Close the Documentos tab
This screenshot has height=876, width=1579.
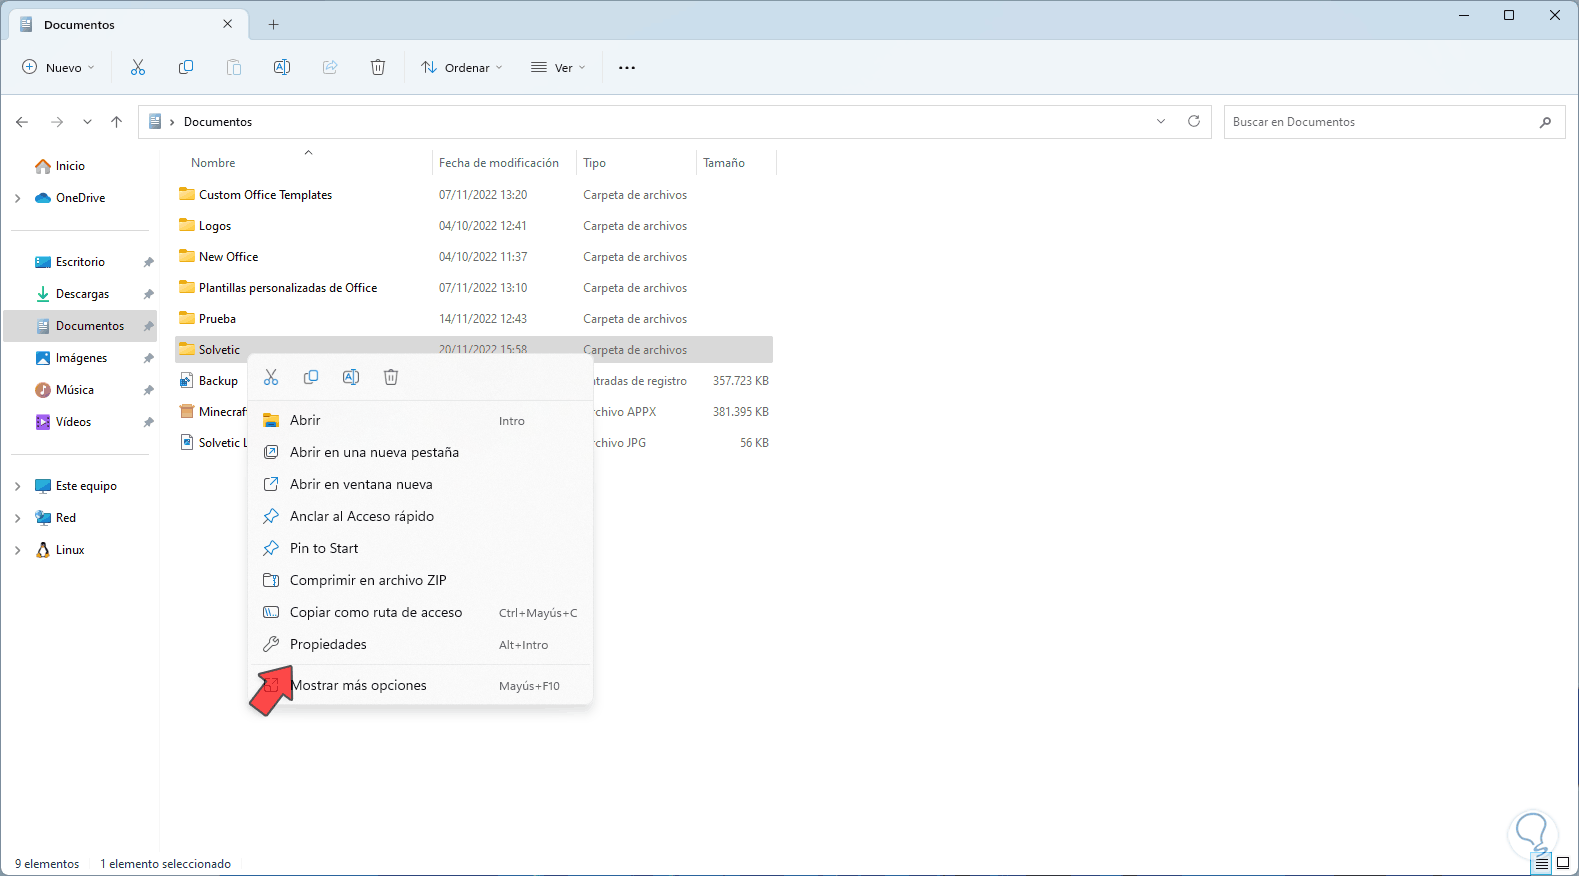228,24
